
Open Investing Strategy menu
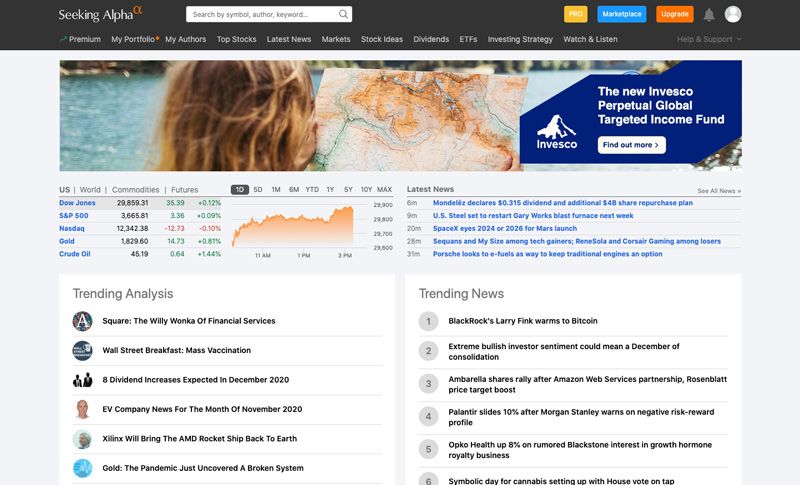[520, 39]
